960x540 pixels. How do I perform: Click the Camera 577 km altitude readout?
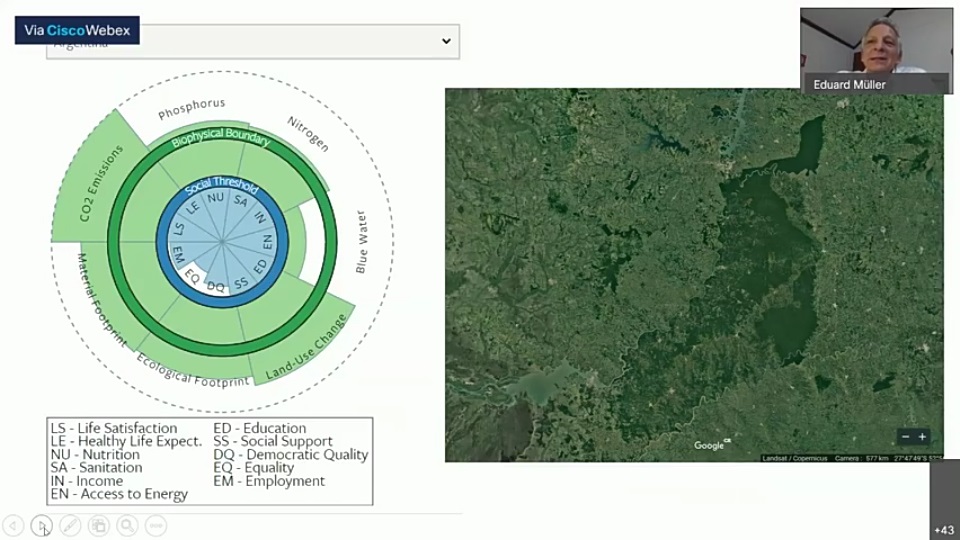860,458
